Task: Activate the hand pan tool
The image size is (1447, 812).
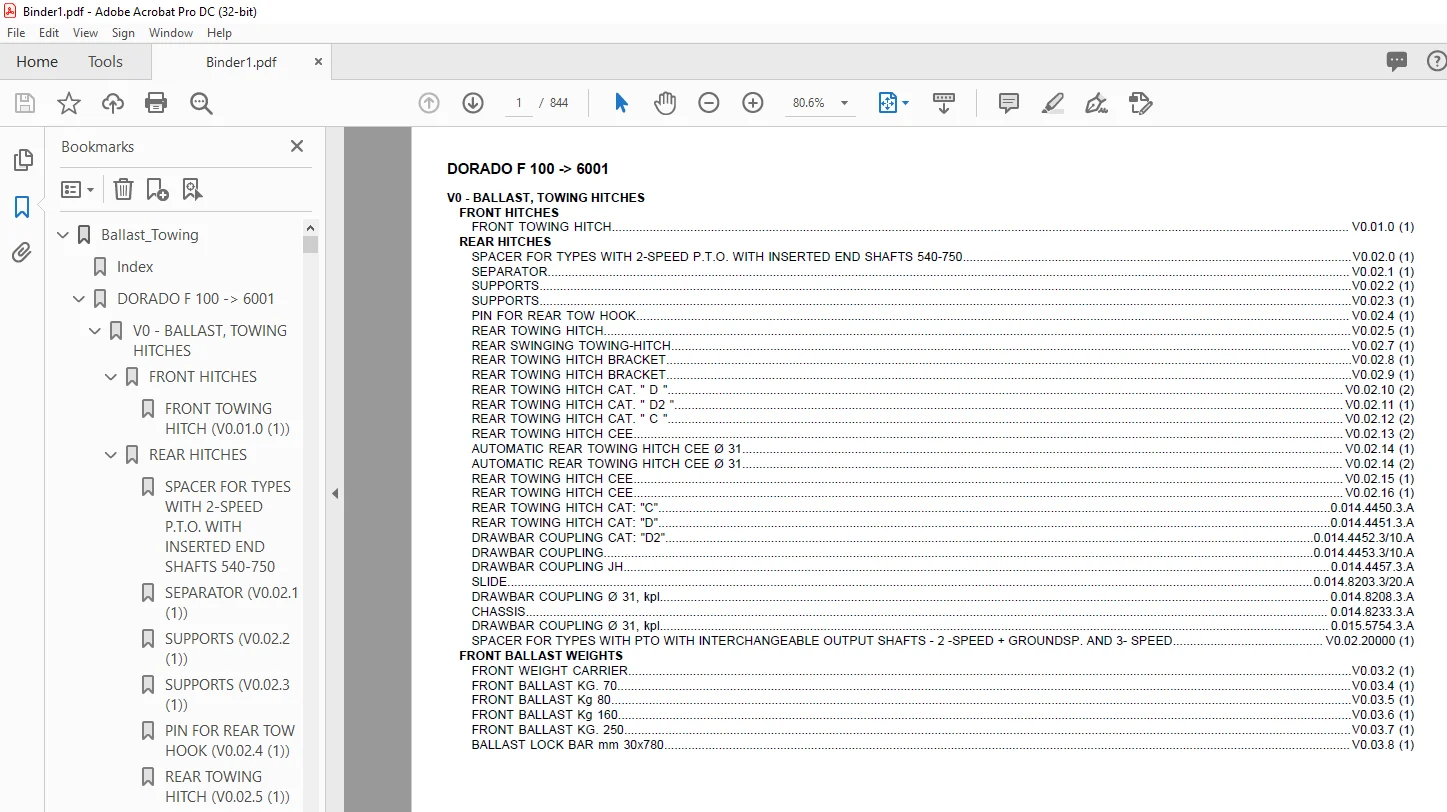Action: pos(665,103)
